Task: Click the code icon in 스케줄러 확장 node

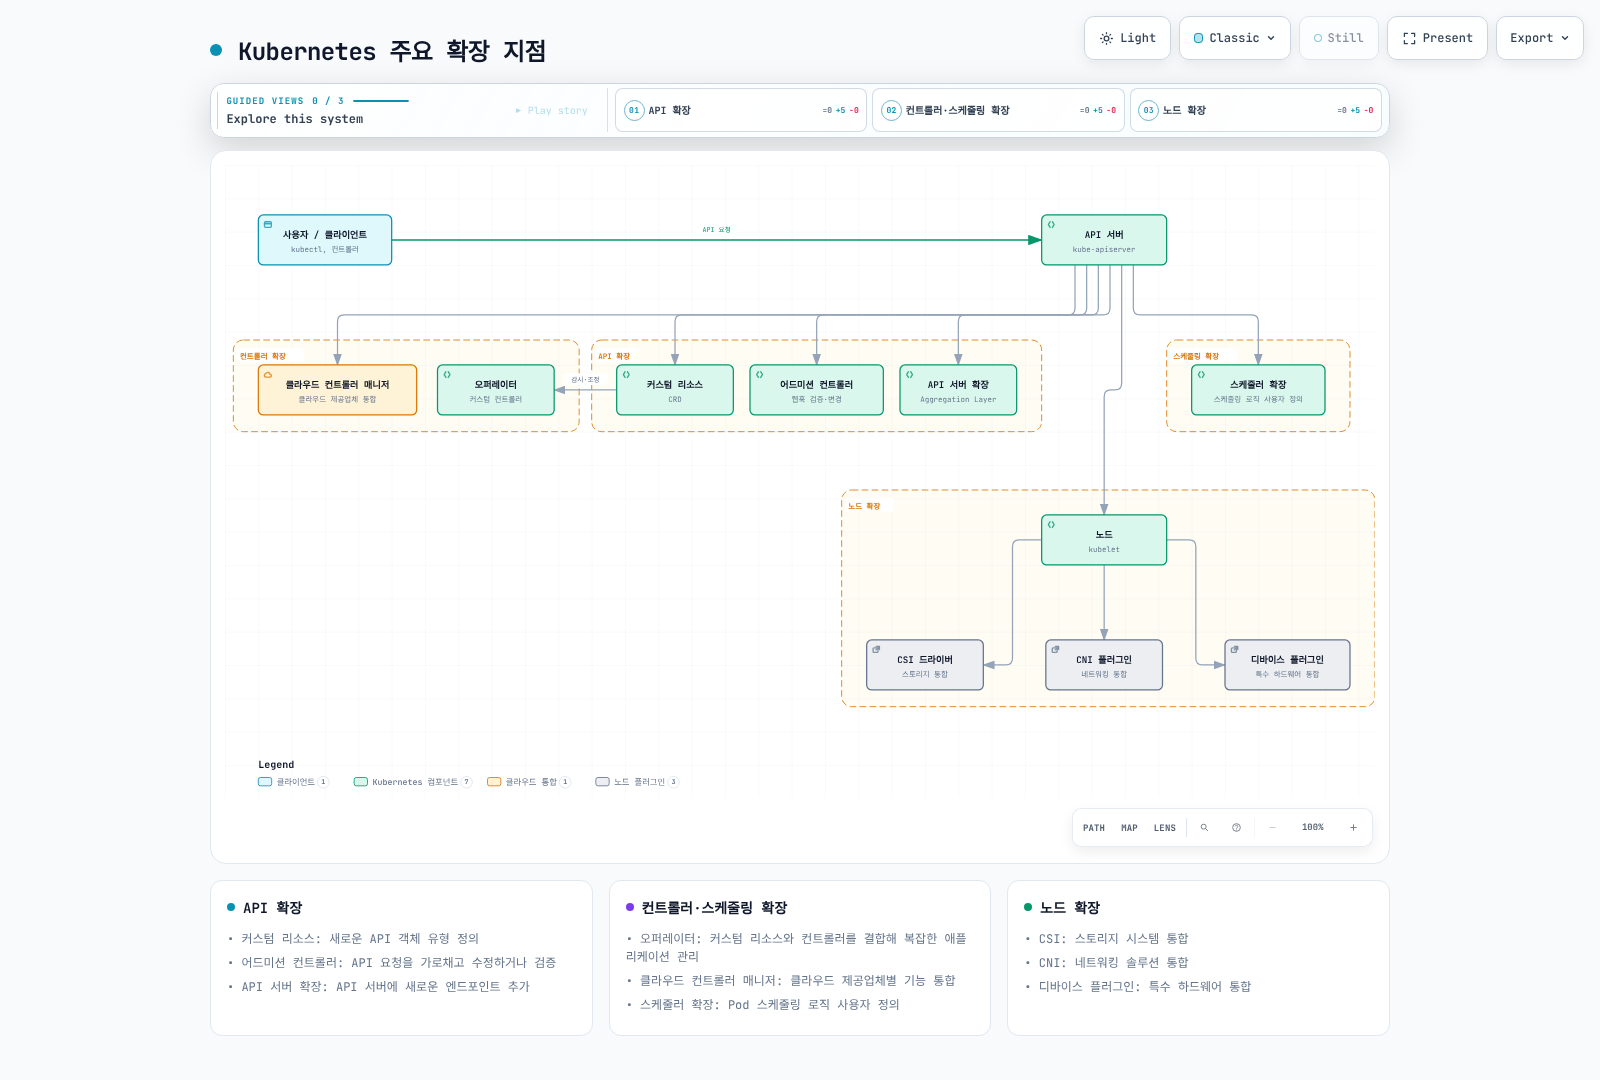Action: coord(1202,375)
